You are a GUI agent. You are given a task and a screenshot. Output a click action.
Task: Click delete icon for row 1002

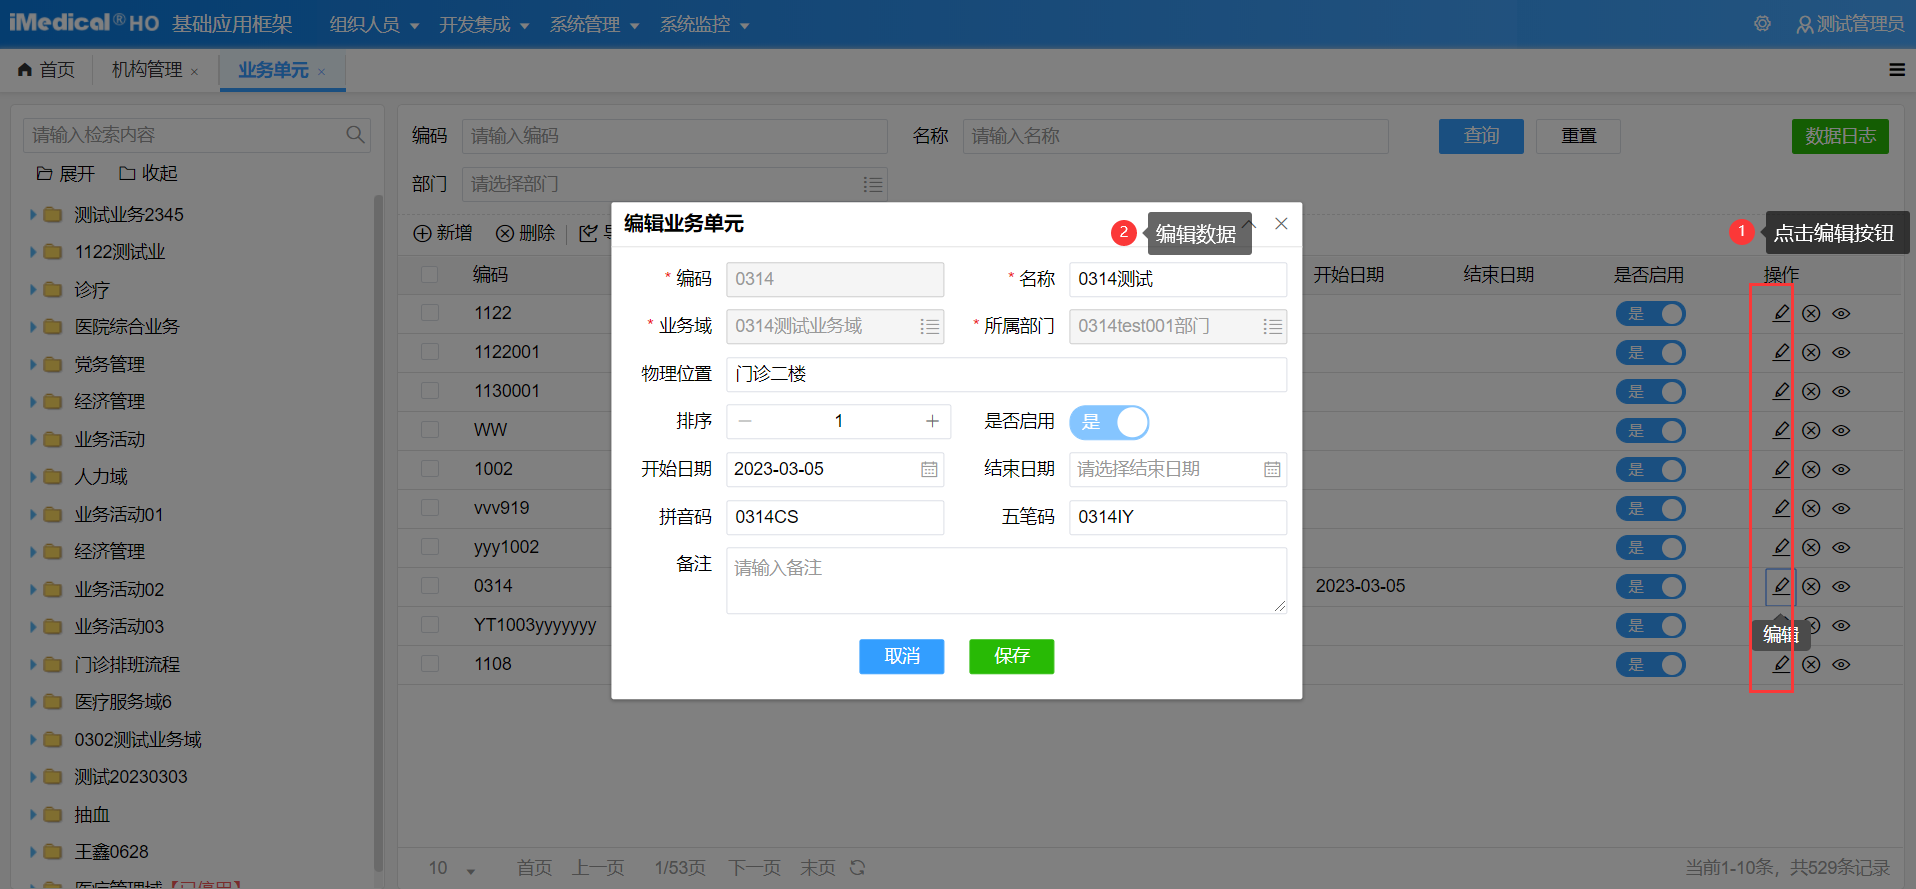click(1811, 469)
